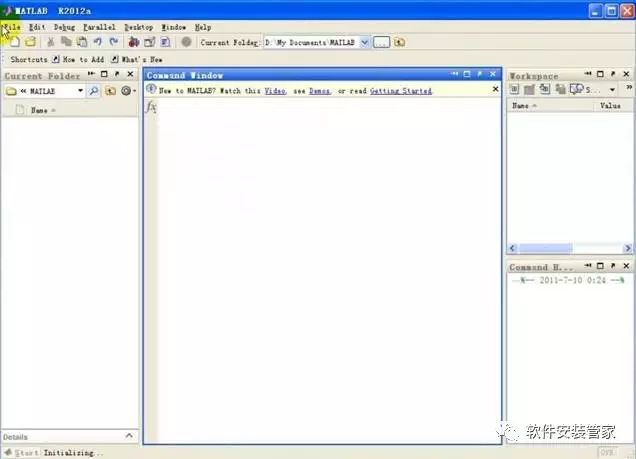Image resolution: width=636 pixels, height=459 pixels.
Task: Click the fx function browser icon
Action: (152, 107)
